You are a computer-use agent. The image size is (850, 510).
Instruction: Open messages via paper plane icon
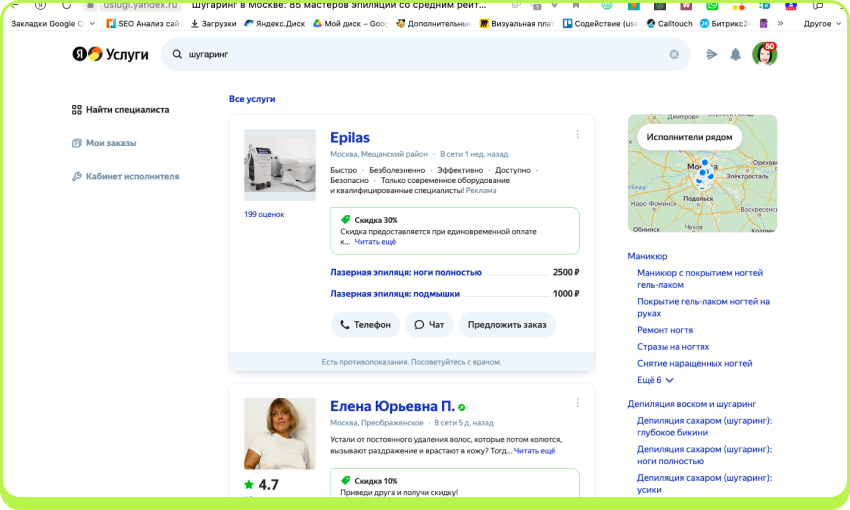tap(712, 54)
